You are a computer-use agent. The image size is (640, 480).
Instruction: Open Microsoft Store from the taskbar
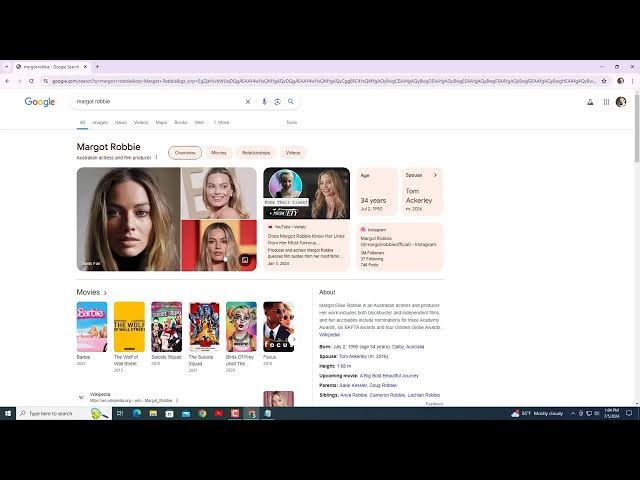coord(169,413)
